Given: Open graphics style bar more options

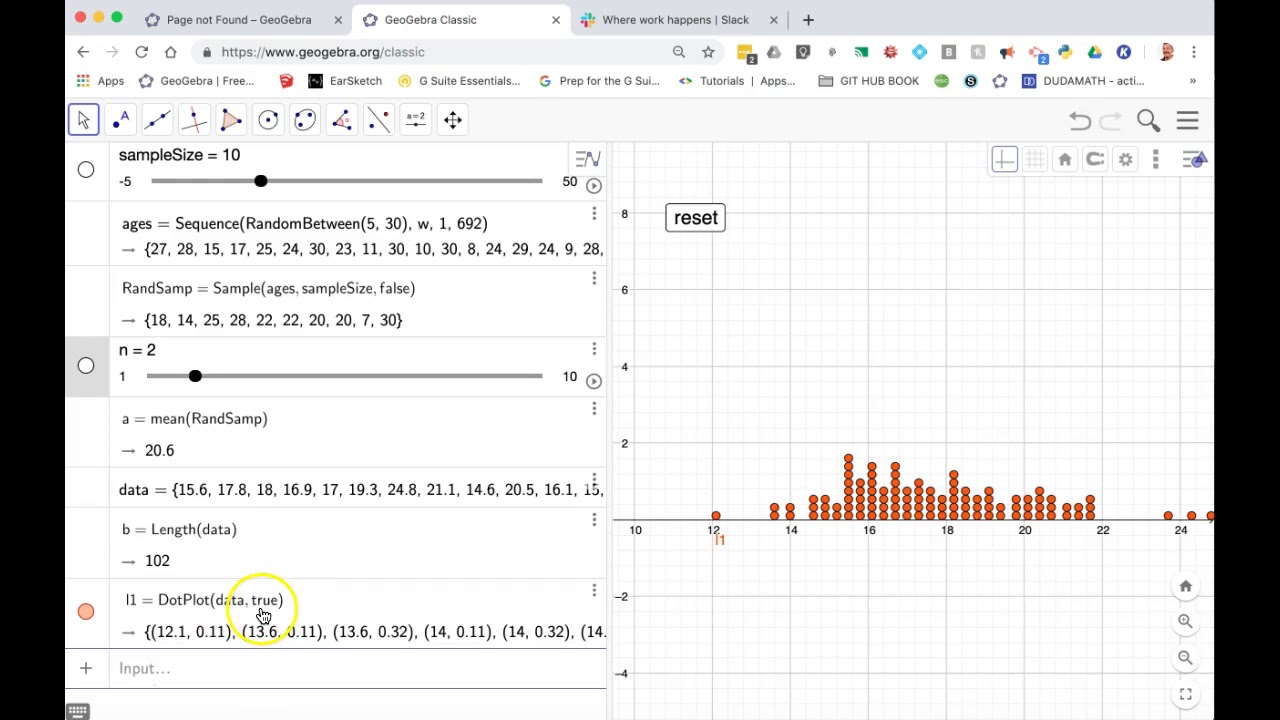Looking at the screenshot, I should 1155,159.
